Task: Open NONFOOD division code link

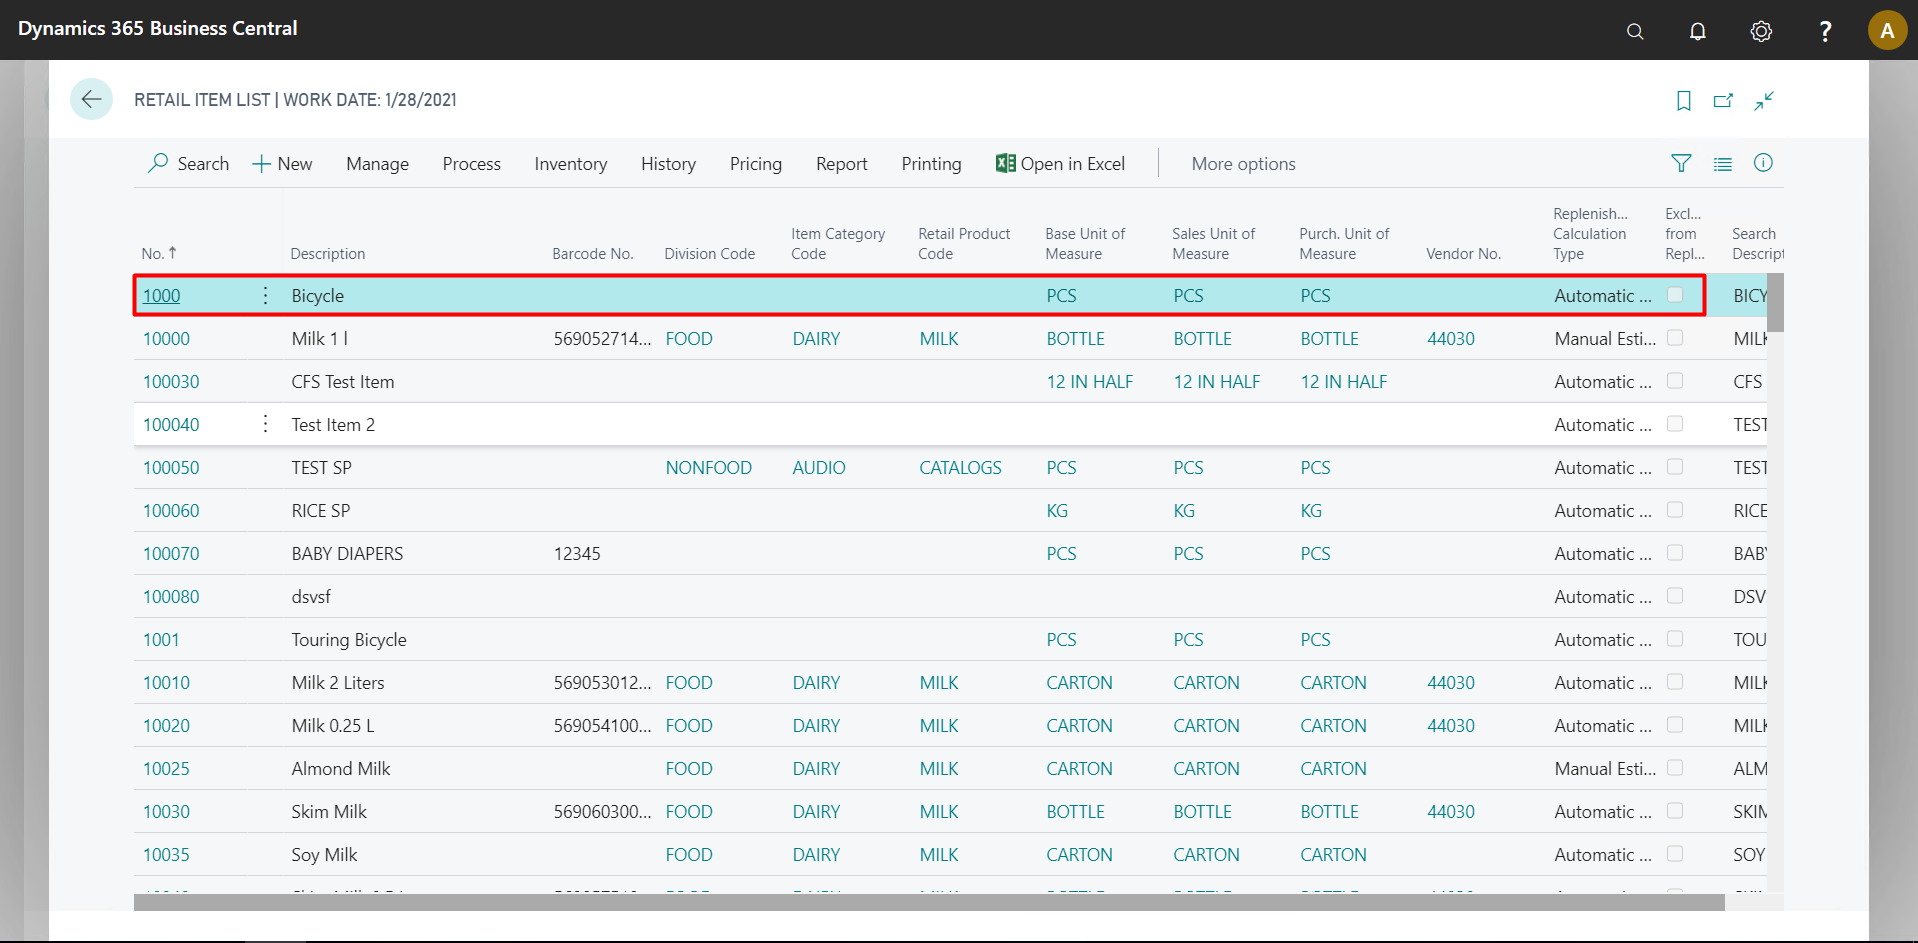Action: [x=709, y=467]
